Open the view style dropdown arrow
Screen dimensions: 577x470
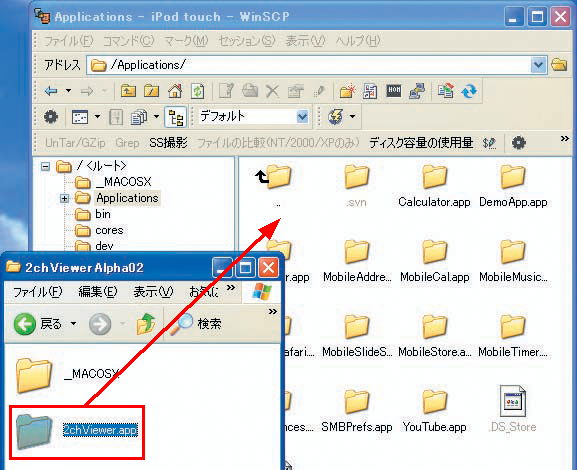point(97,117)
